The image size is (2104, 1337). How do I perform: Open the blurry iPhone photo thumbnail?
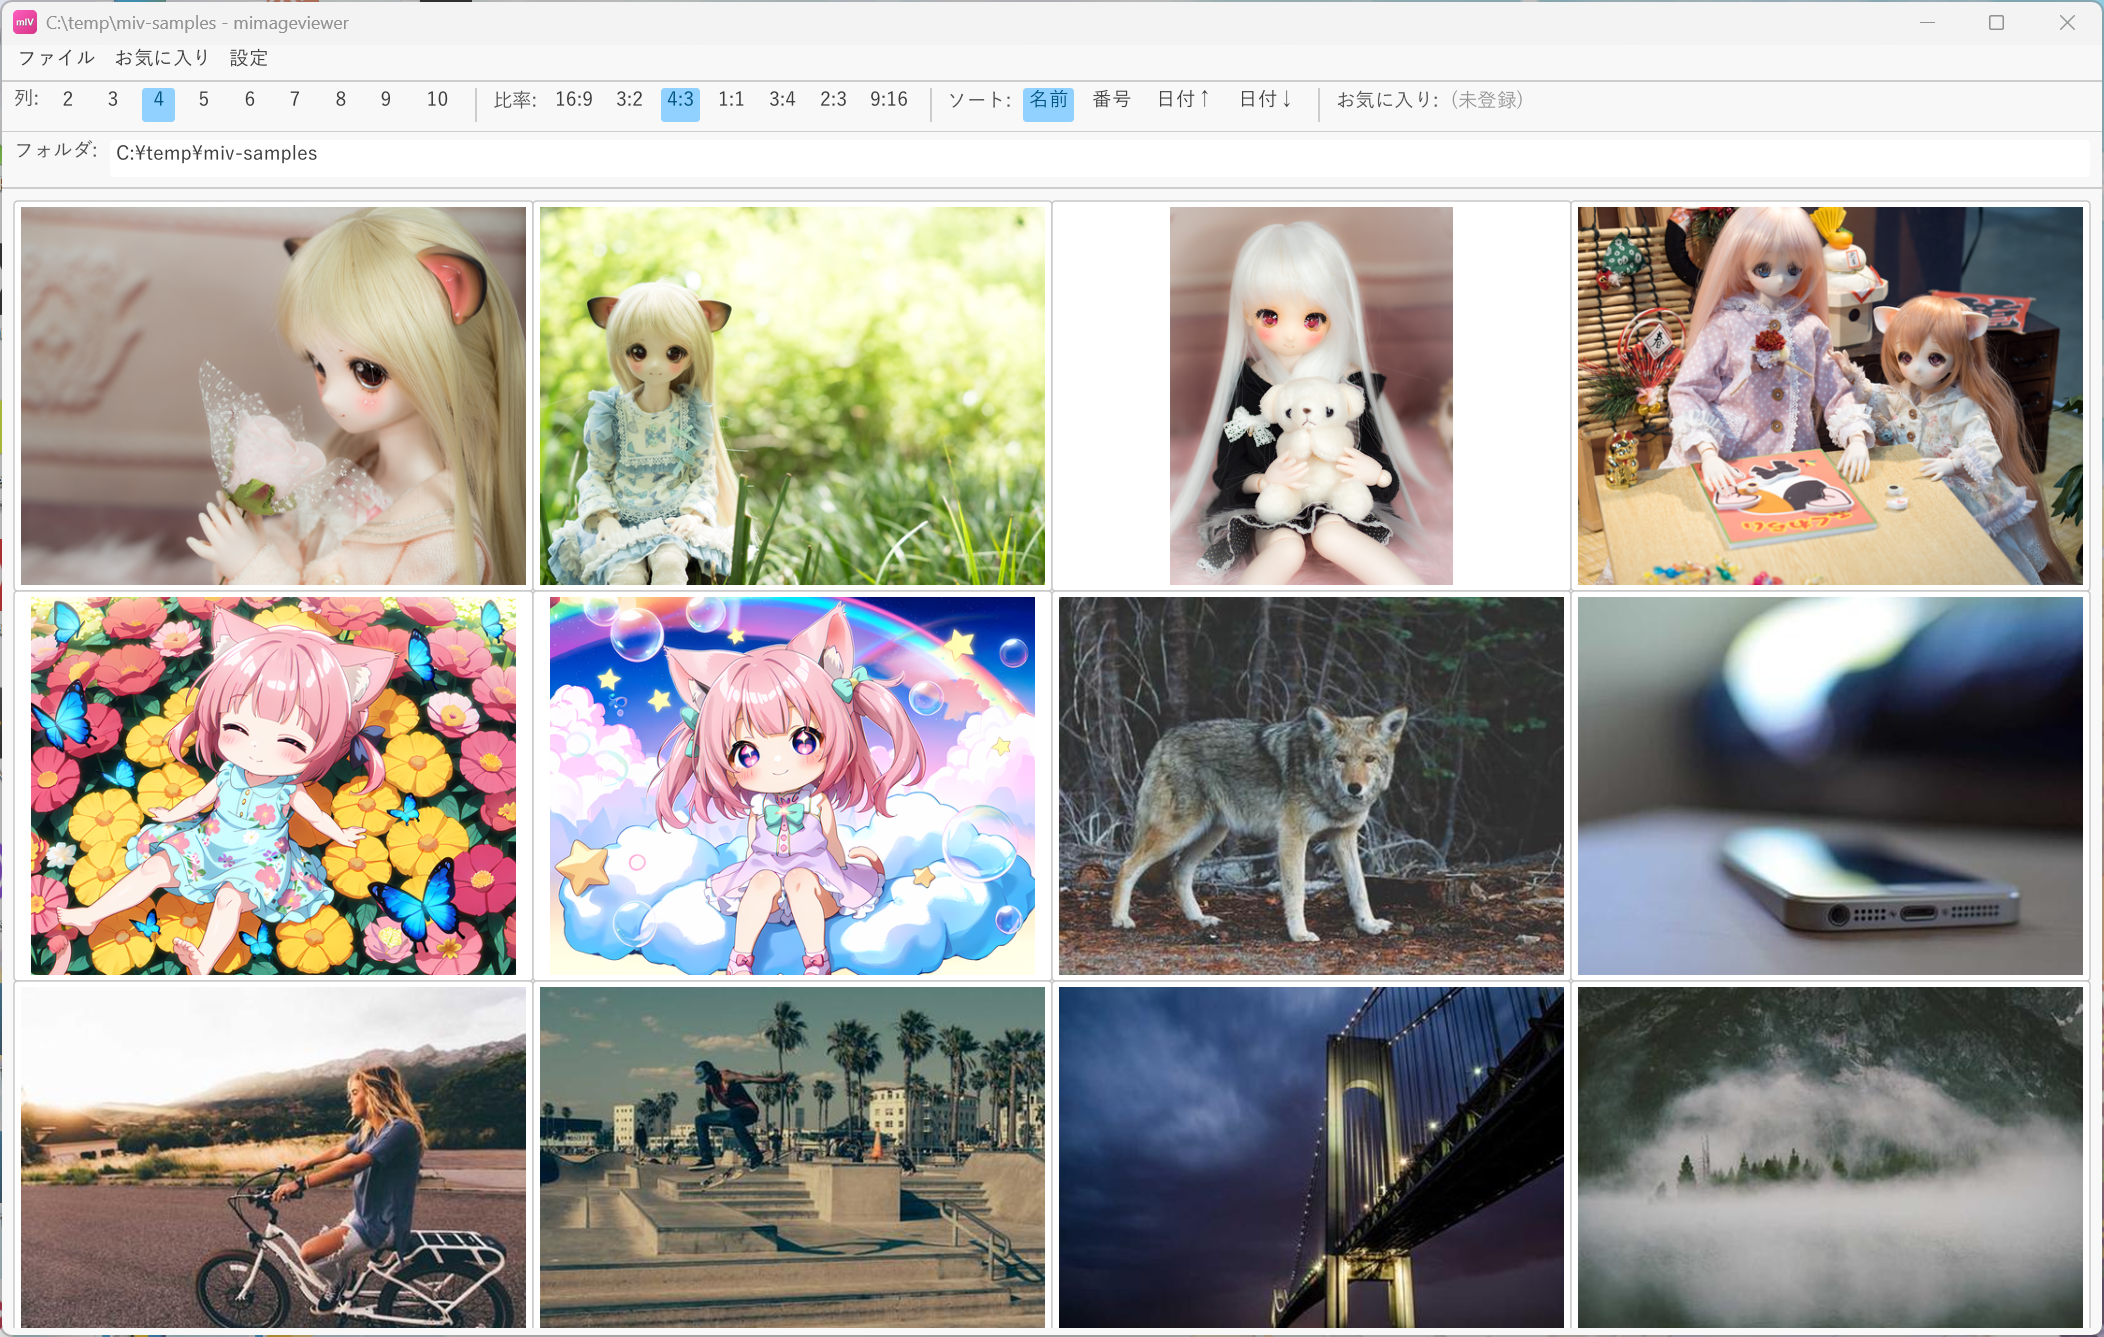coord(1830,786)
